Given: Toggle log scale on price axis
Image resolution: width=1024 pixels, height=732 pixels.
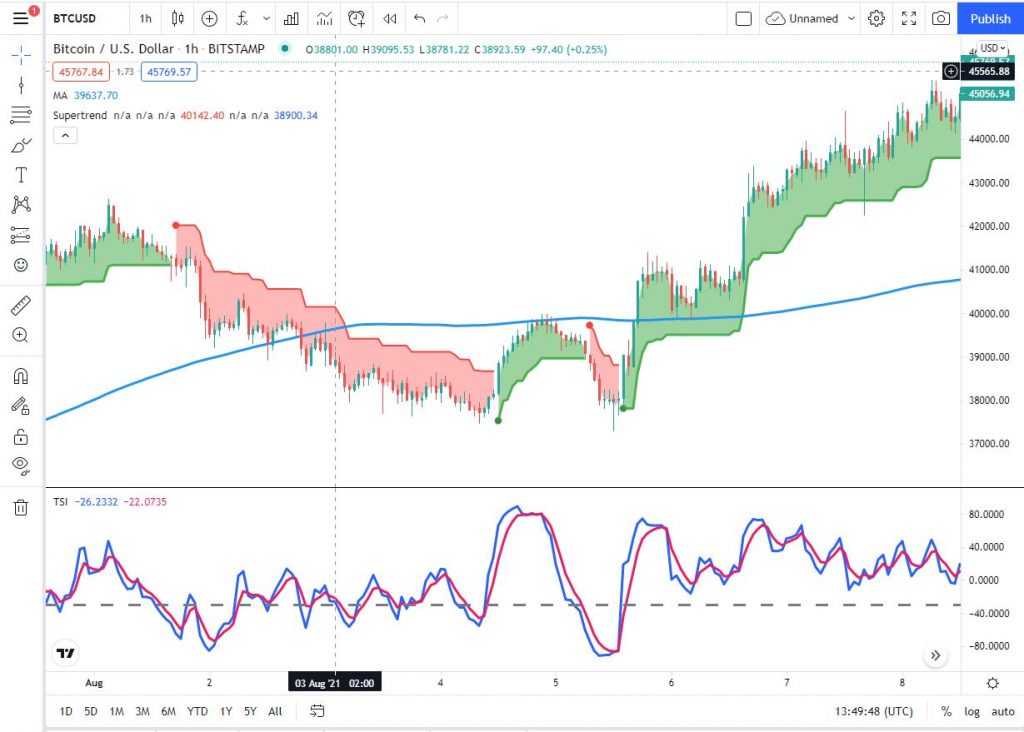Looking at the screenshot, I should pyautogui.click(x=972, y=711).
